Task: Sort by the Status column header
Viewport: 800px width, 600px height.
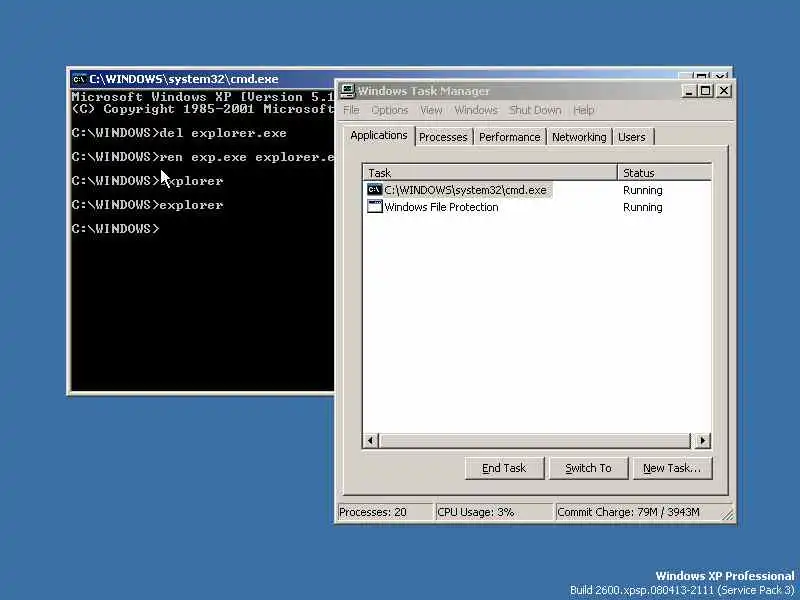Action: coord(664,173)
